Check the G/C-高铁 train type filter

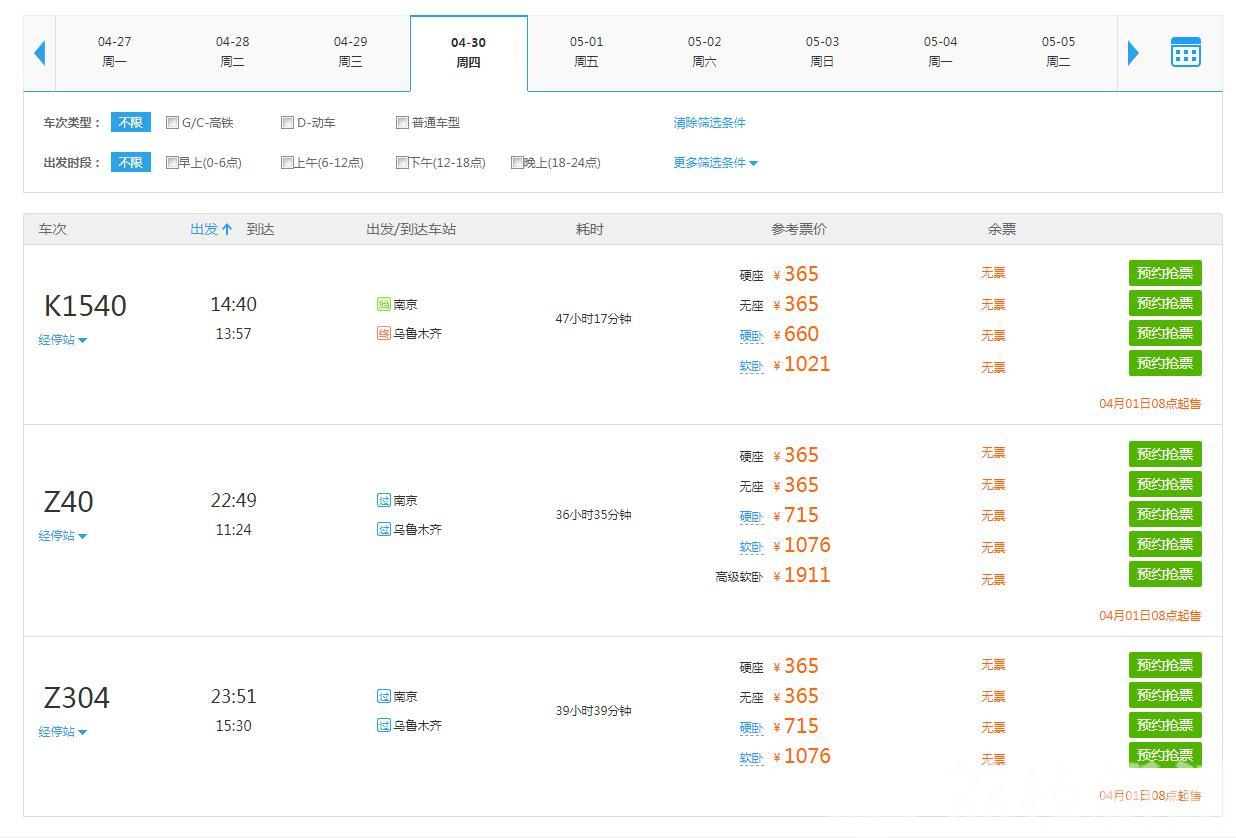[x=173, y=123]
